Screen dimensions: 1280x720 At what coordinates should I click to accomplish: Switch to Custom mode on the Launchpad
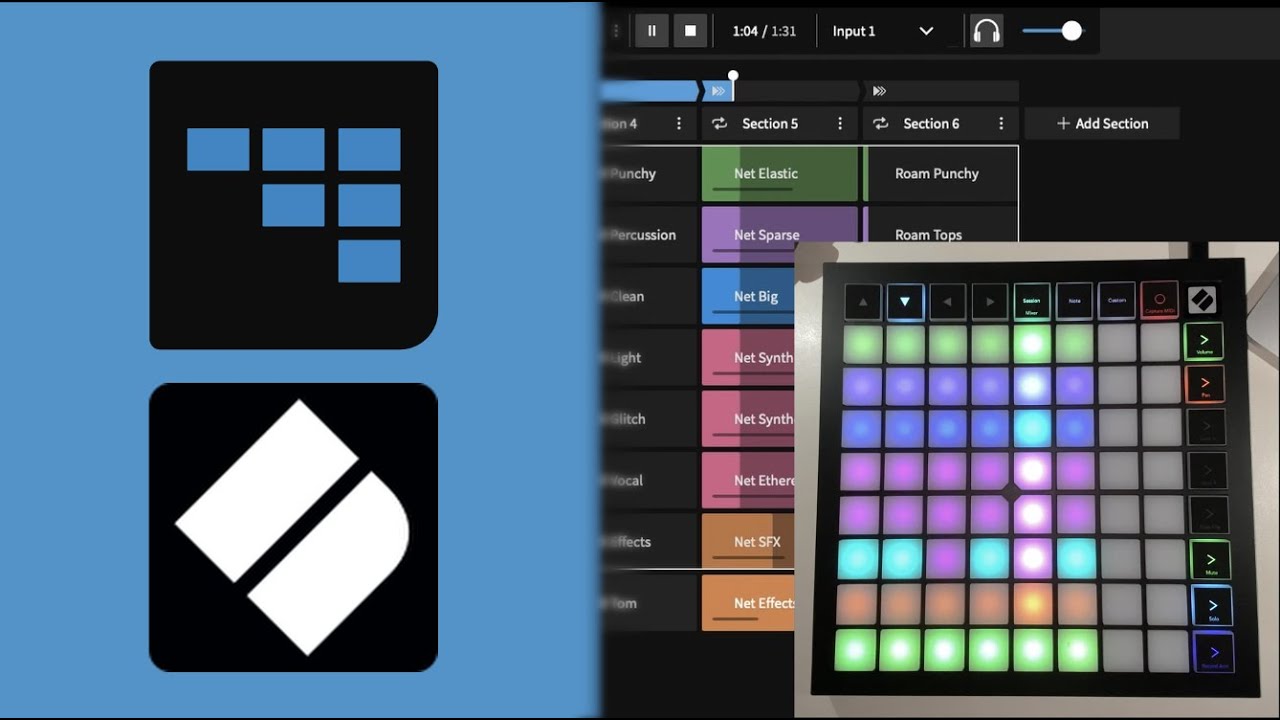[1117, 301]
